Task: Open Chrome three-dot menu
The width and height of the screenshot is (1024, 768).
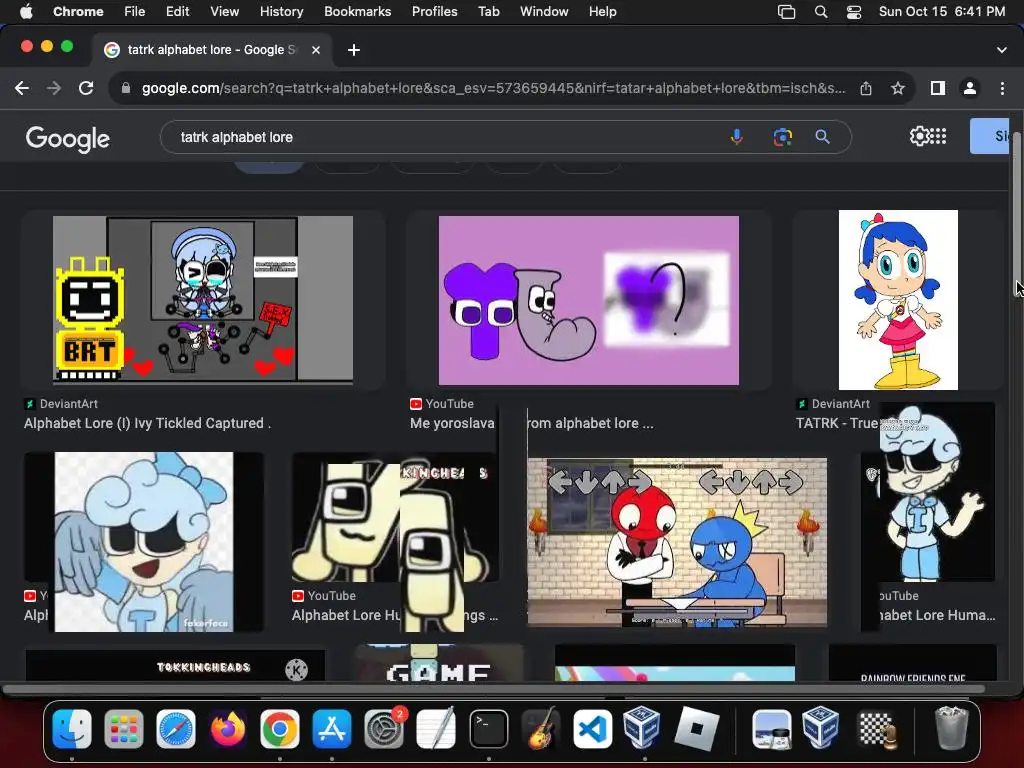Action: [1002, 88]
